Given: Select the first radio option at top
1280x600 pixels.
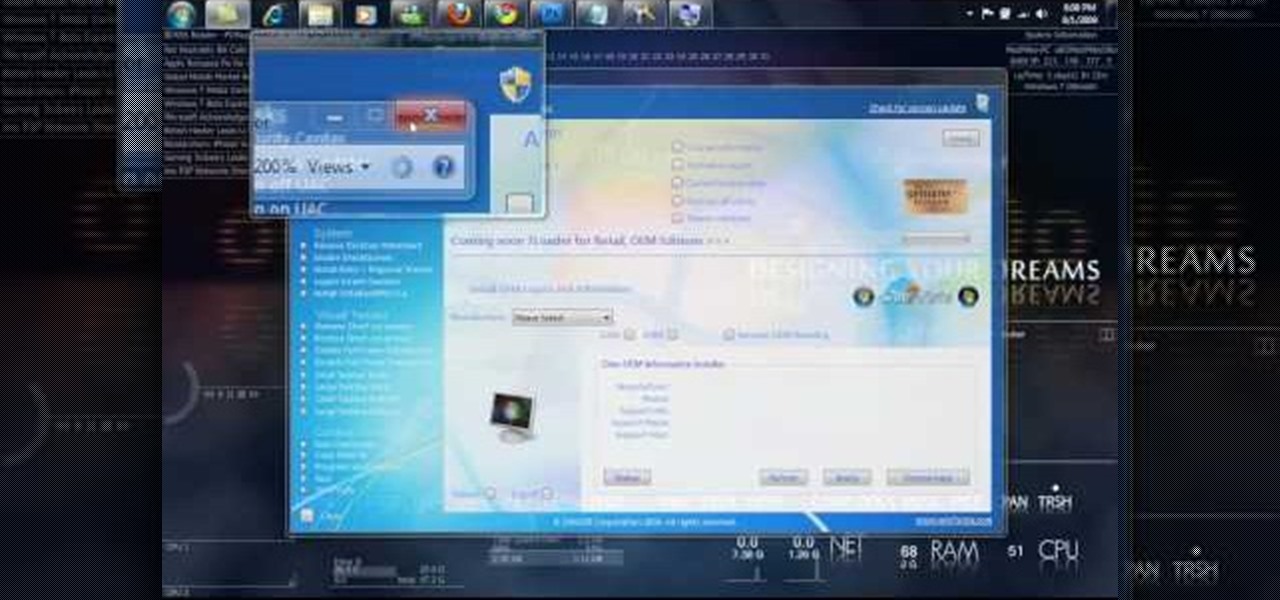Looking at the screenshot, I should pyautogui.click(x=677, y=147).
